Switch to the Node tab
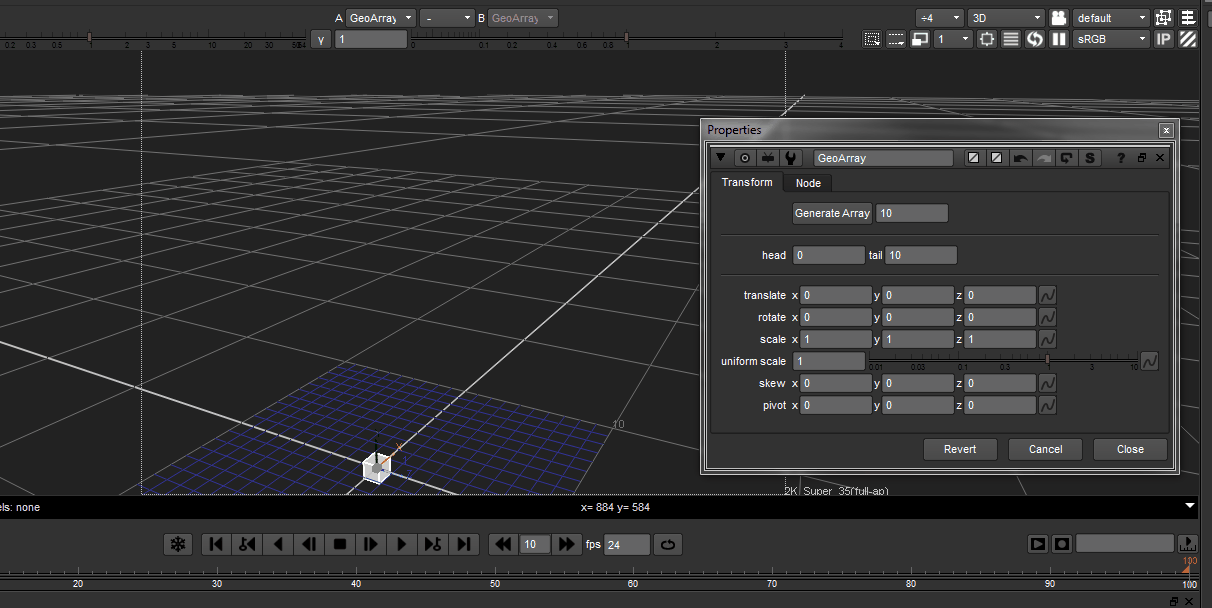This screenshot has width=1212, height=608. [808, 182]
